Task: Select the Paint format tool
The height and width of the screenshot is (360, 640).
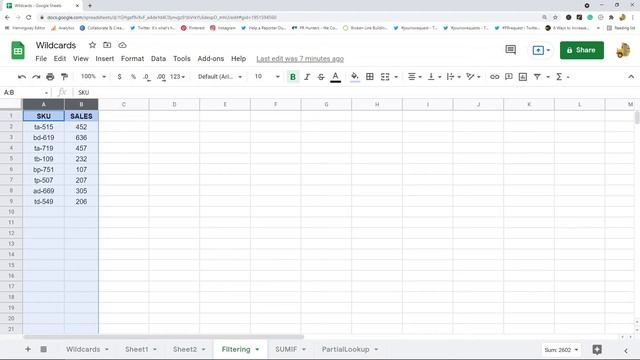Action: 64,77
